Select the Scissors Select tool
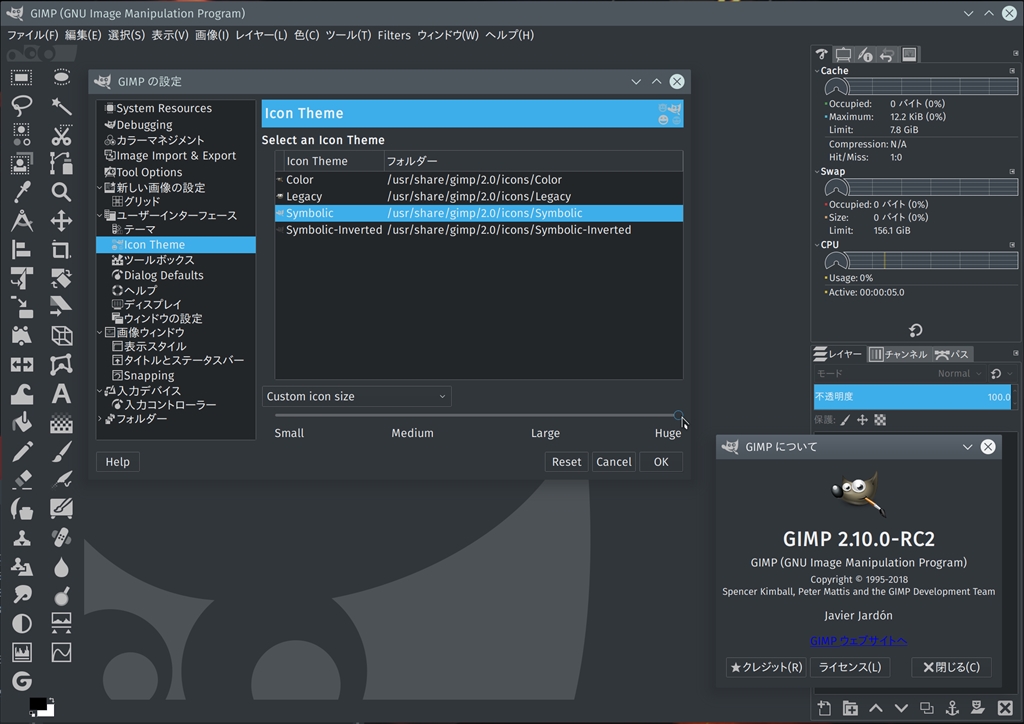The image size is (1024, 724). click(61, 134)
